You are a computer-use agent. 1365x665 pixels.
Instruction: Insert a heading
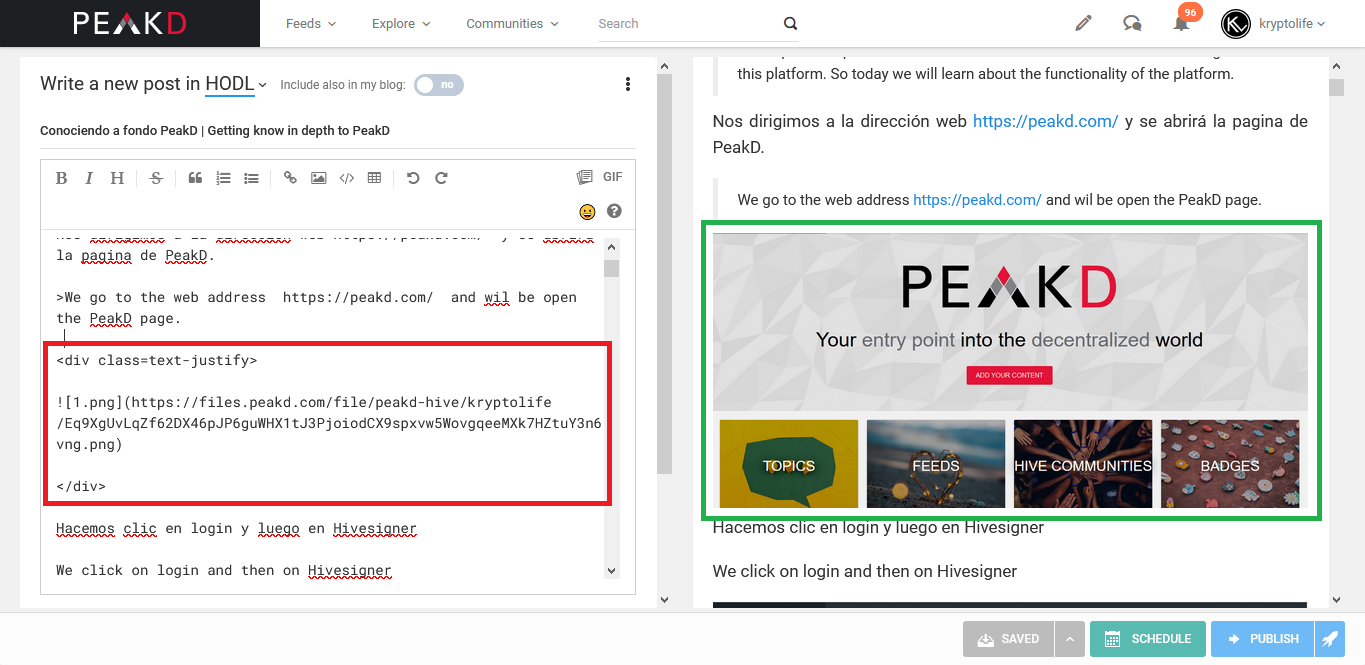117,178
